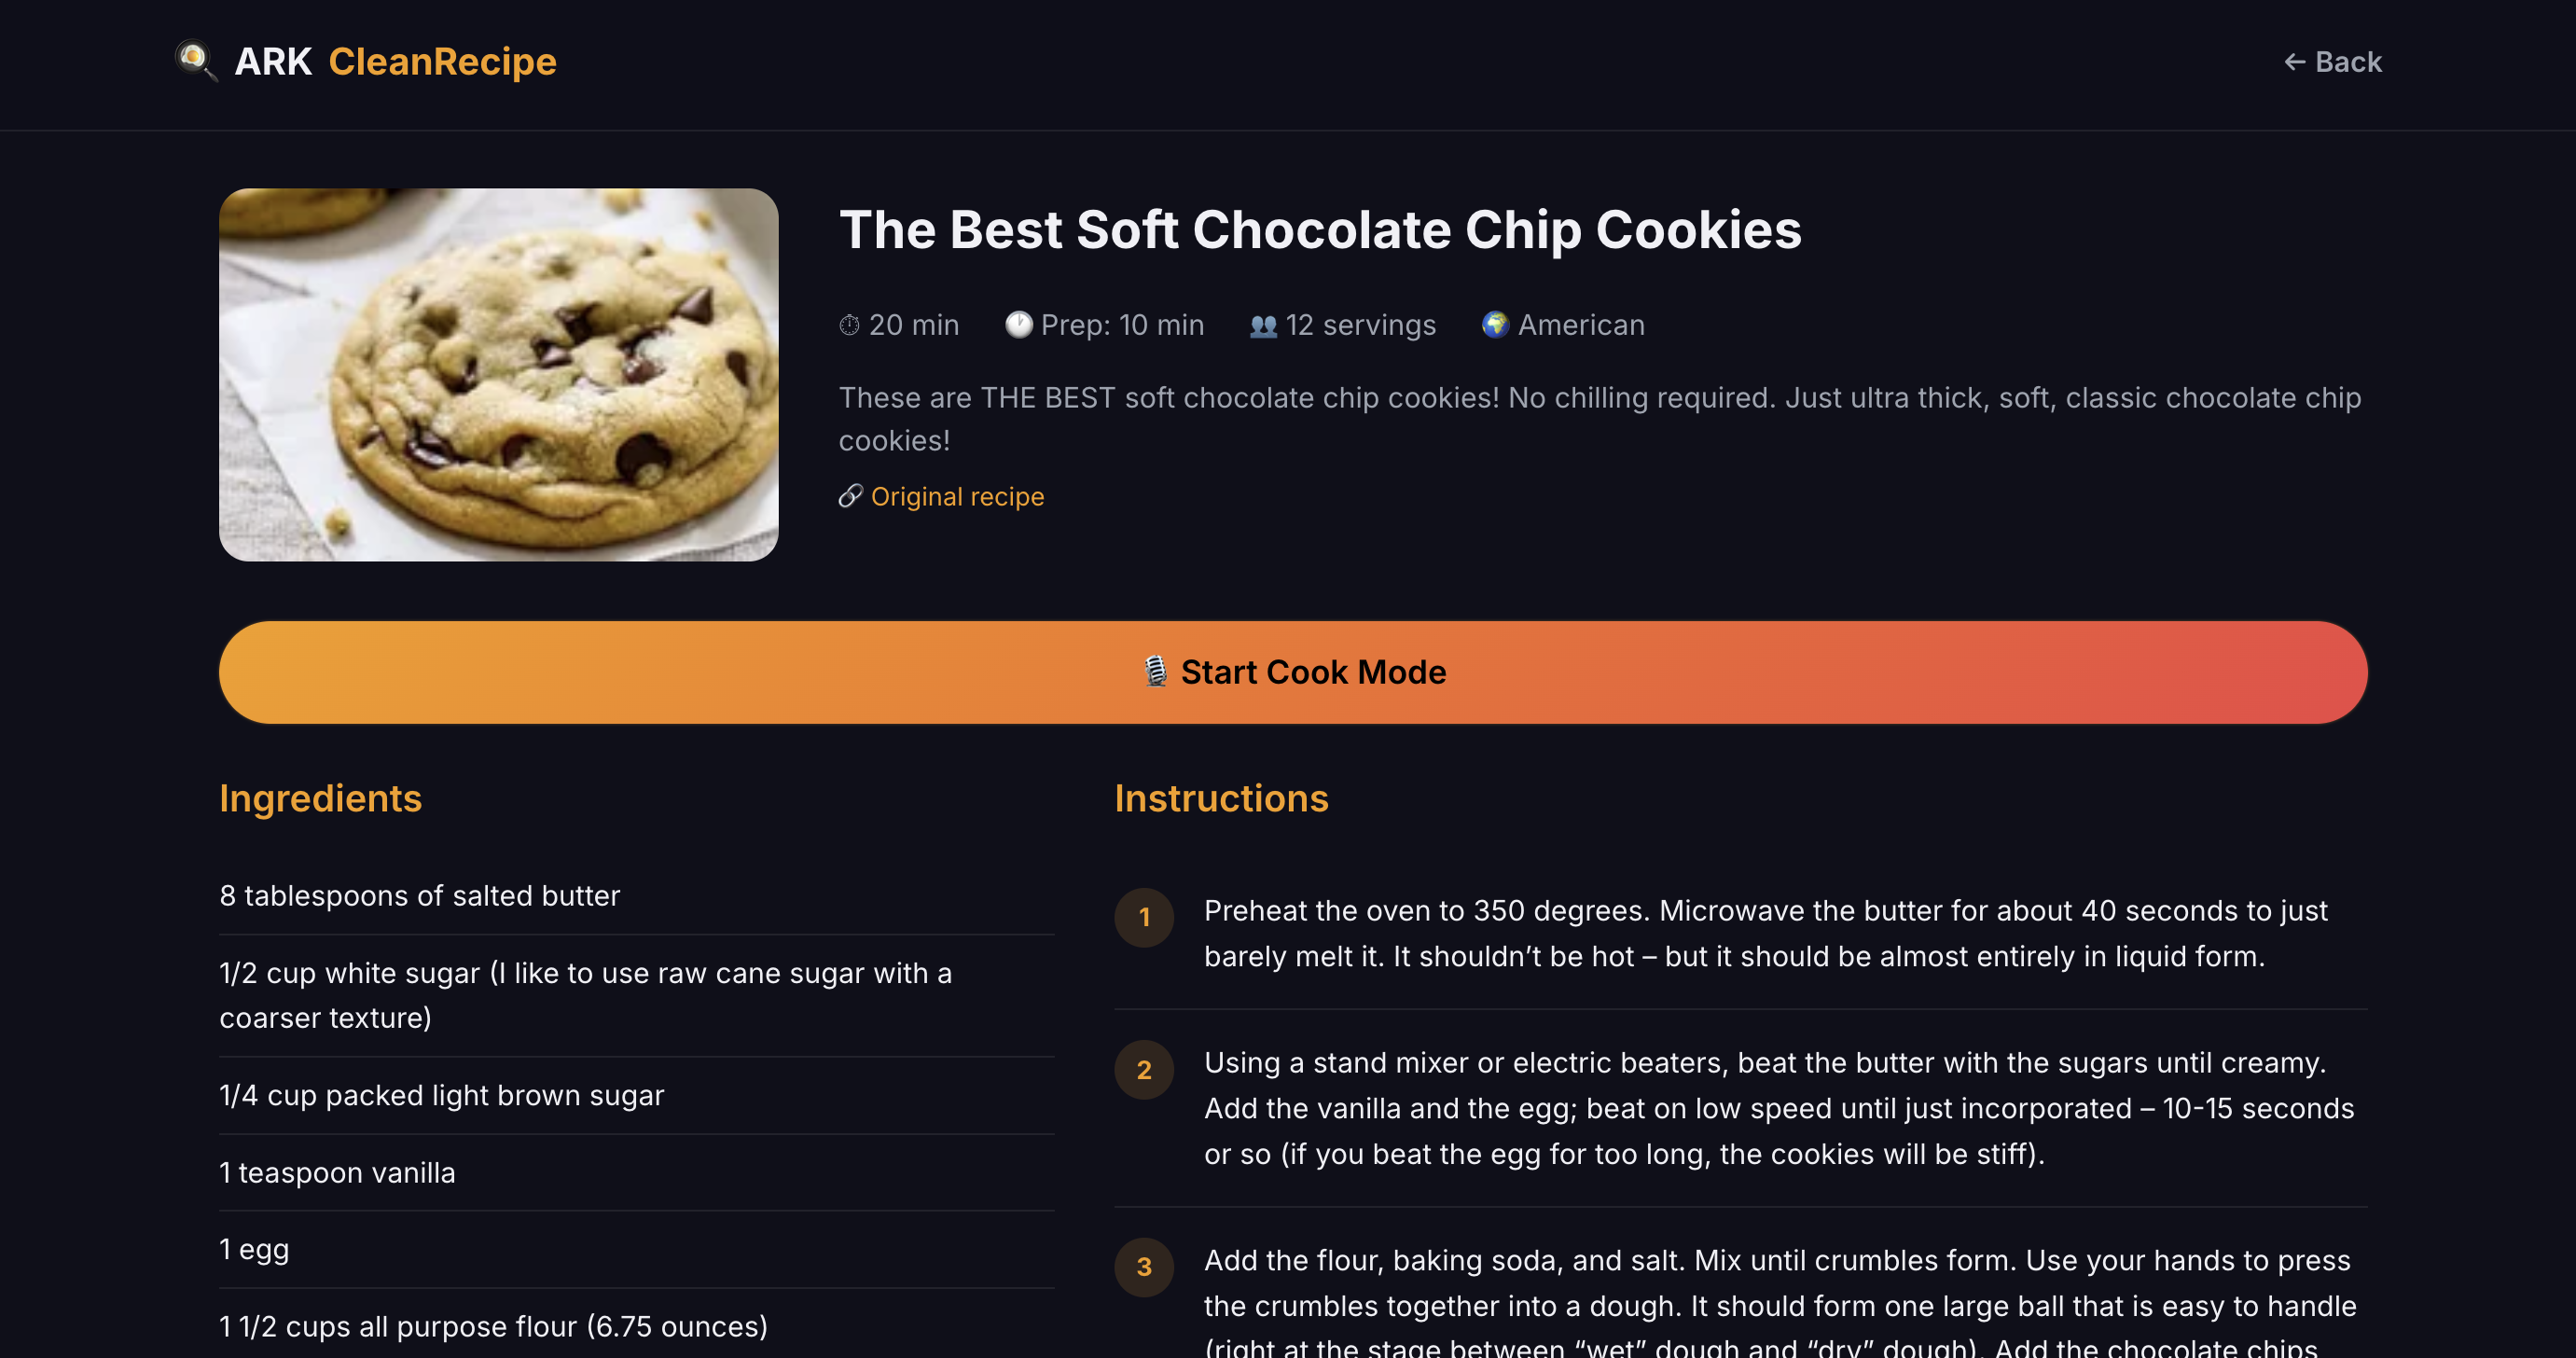Select step 3 number badge
2576x1358 pixels.
pos(1144,1267)
